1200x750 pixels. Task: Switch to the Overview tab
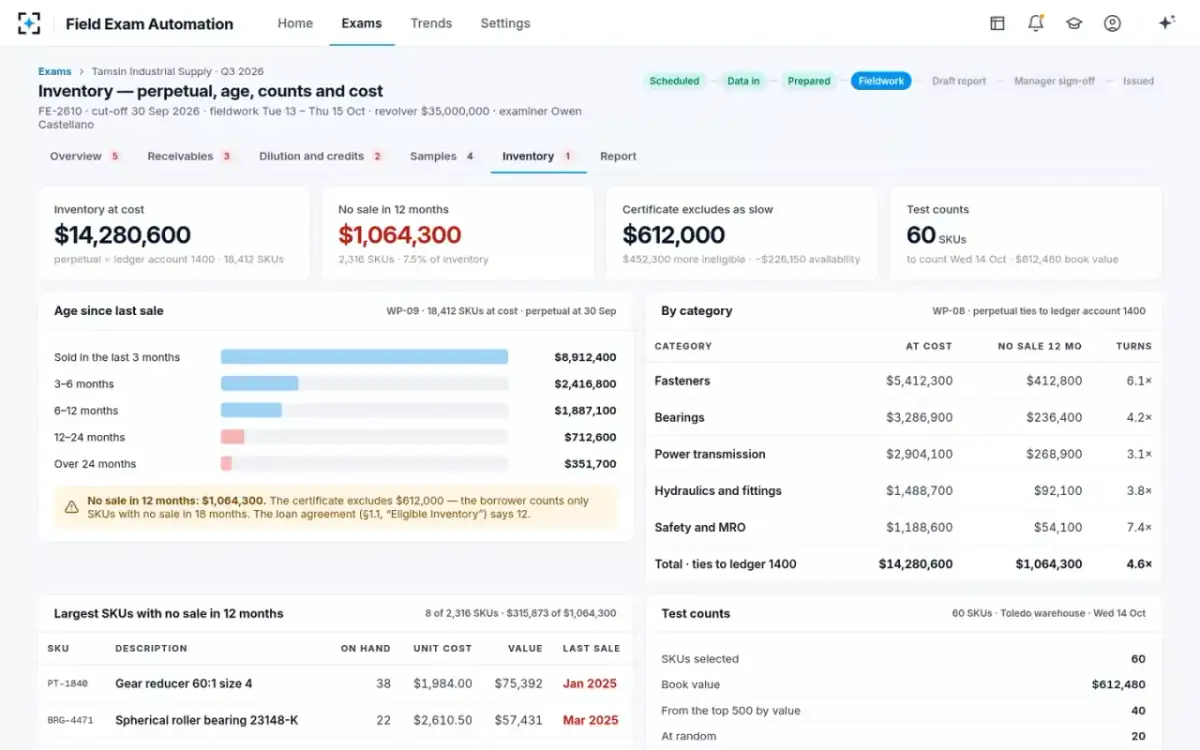click(x=85, y=156)
